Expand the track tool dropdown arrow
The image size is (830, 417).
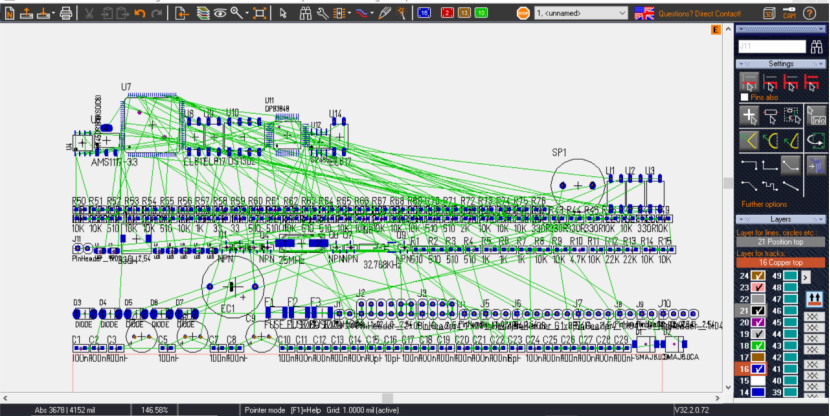[373, 13]
